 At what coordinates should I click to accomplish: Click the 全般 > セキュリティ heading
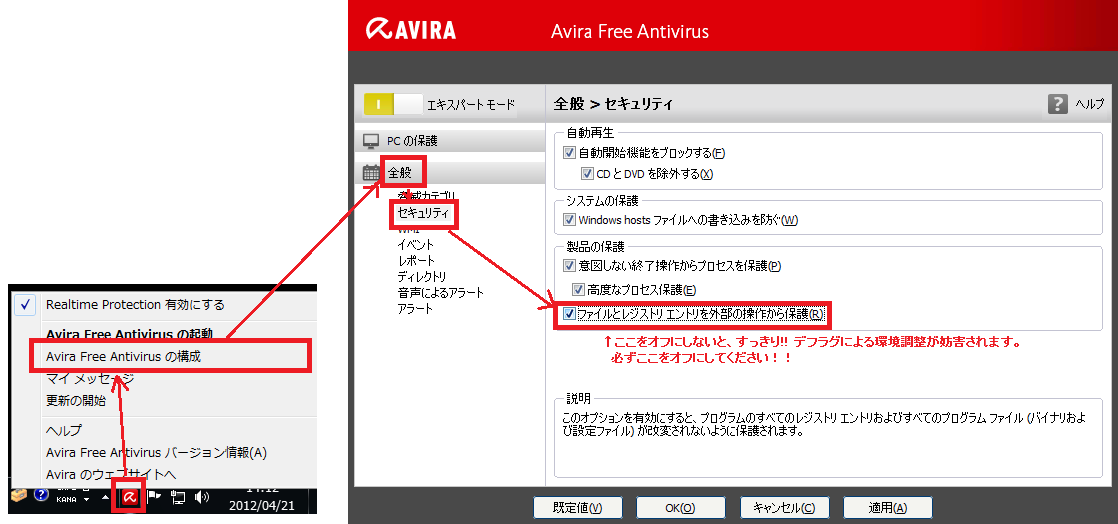coord(613,104)
